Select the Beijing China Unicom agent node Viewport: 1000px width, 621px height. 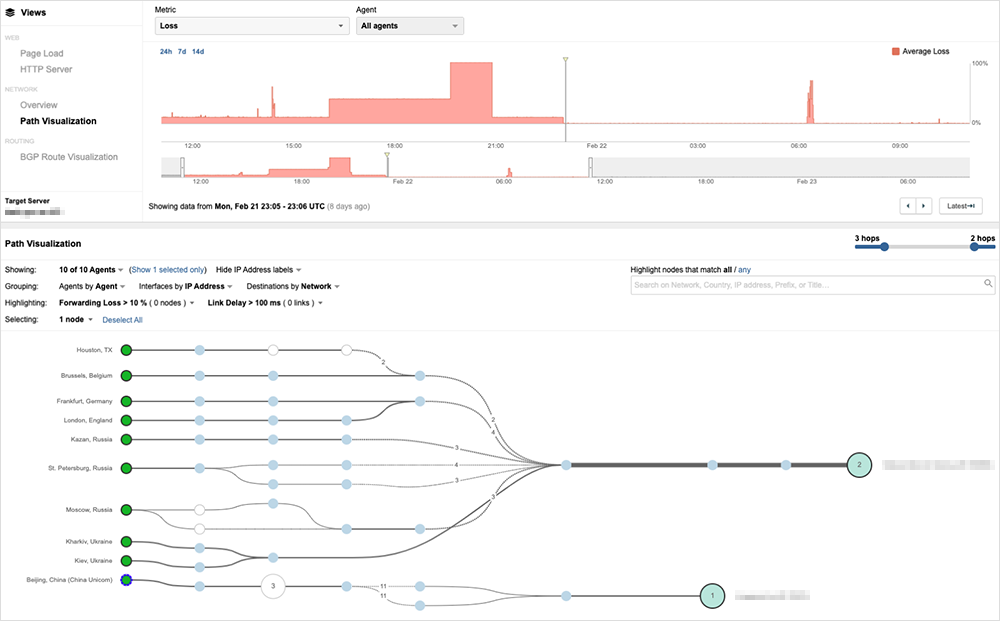(x=126, y=580)
